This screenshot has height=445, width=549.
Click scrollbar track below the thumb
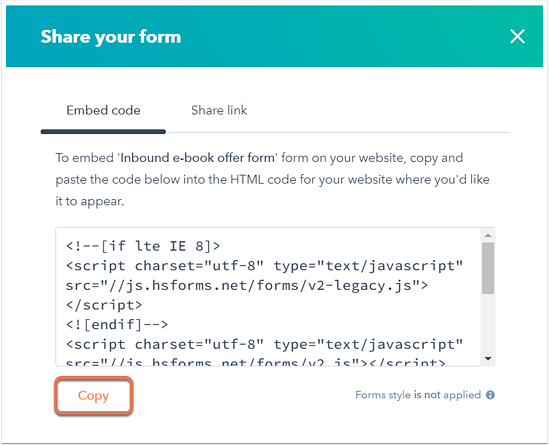(x=488, y=323)
